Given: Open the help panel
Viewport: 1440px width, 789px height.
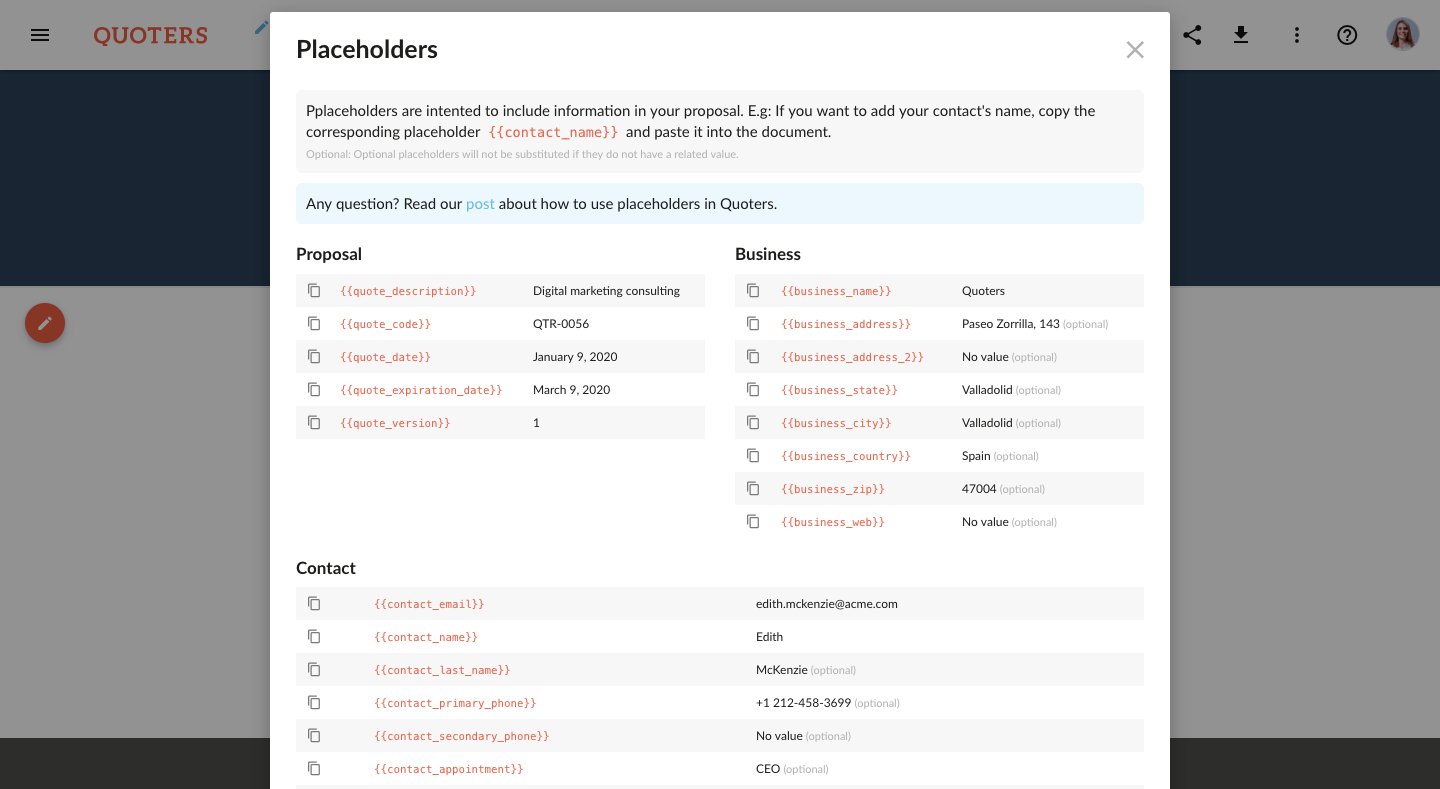Looking at the screenshot, I should pyautogui.click(x=1347, y=35).
